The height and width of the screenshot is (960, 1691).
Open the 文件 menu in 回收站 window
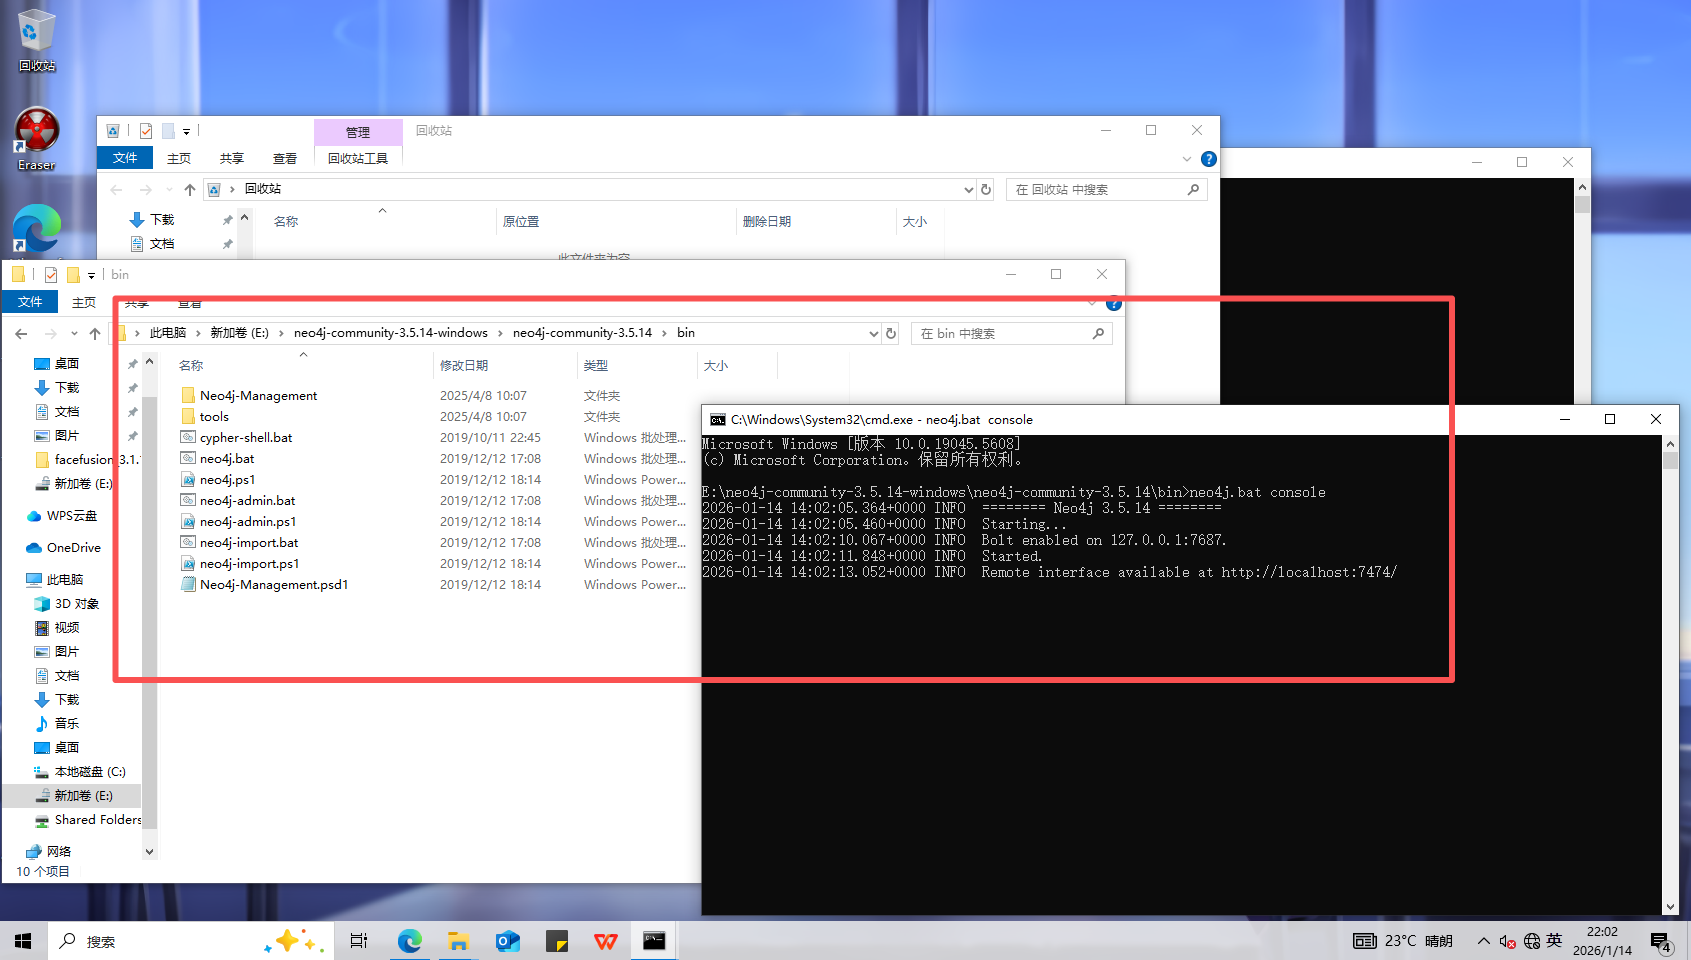(125, 158)
